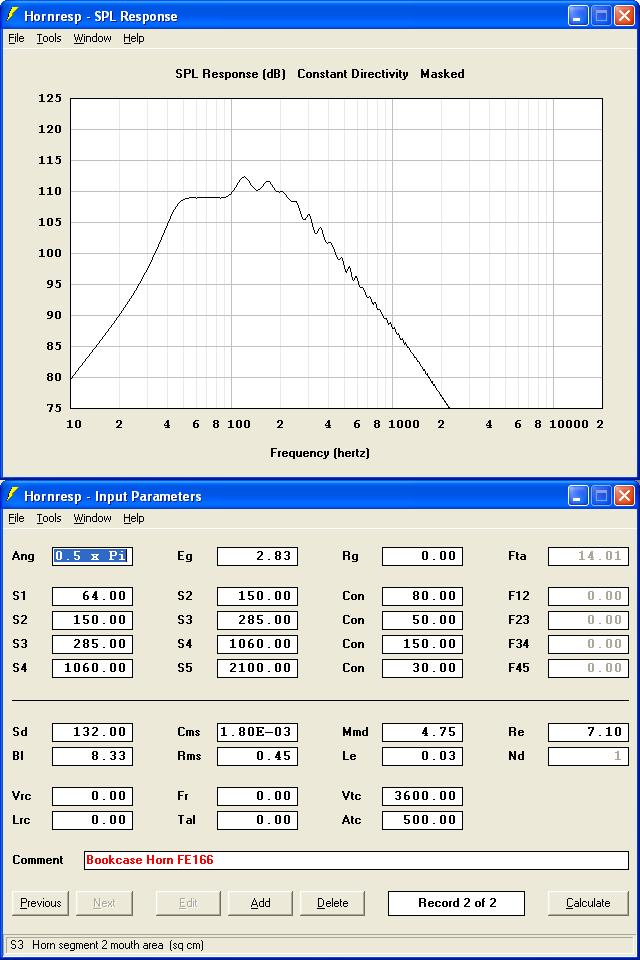Screen dimensions: 640x960
Task: Click the S1 field 64.00
Action: tap(92, 596)
